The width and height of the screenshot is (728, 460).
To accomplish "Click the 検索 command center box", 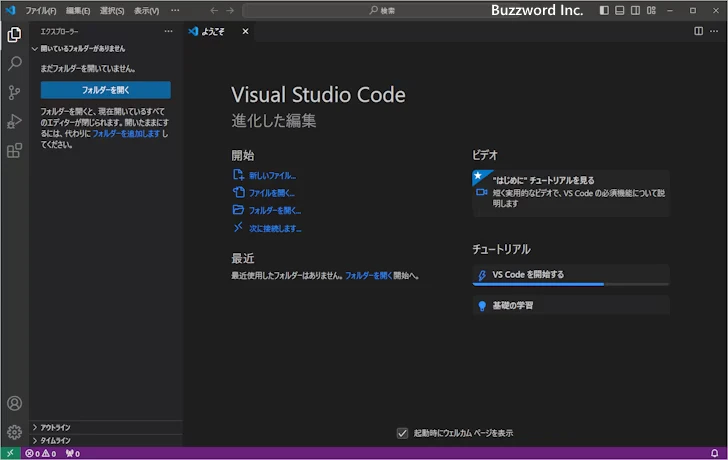I will (381, 10).
